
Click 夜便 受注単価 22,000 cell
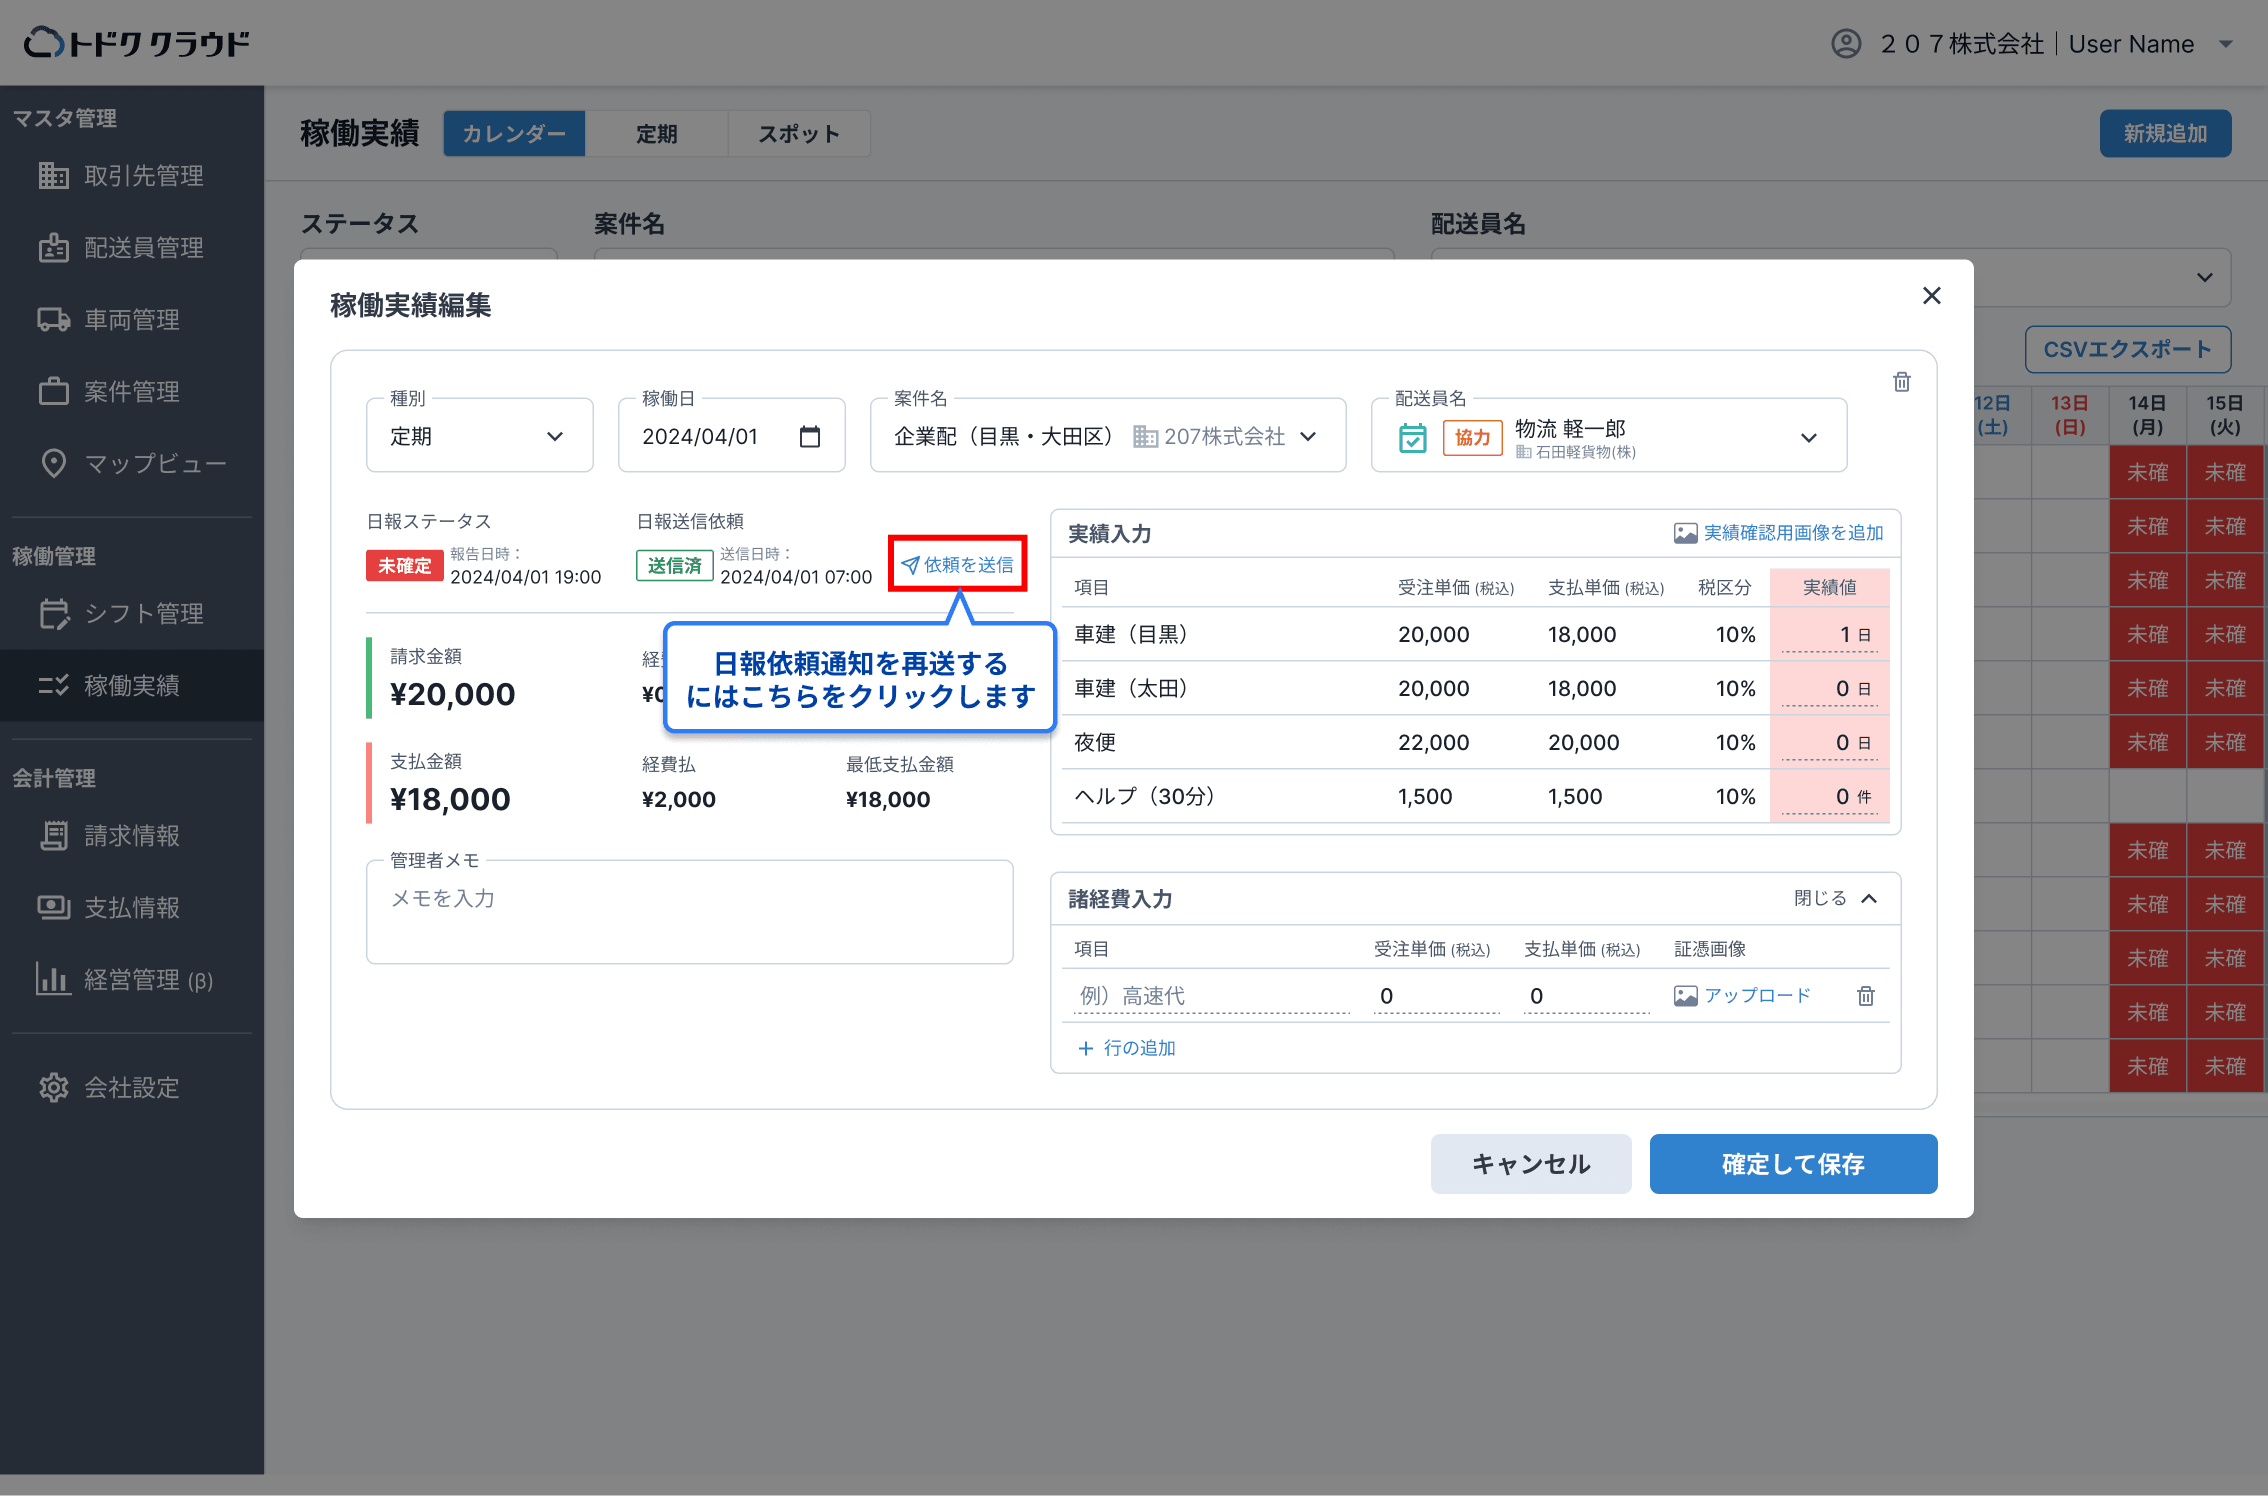1434,743
